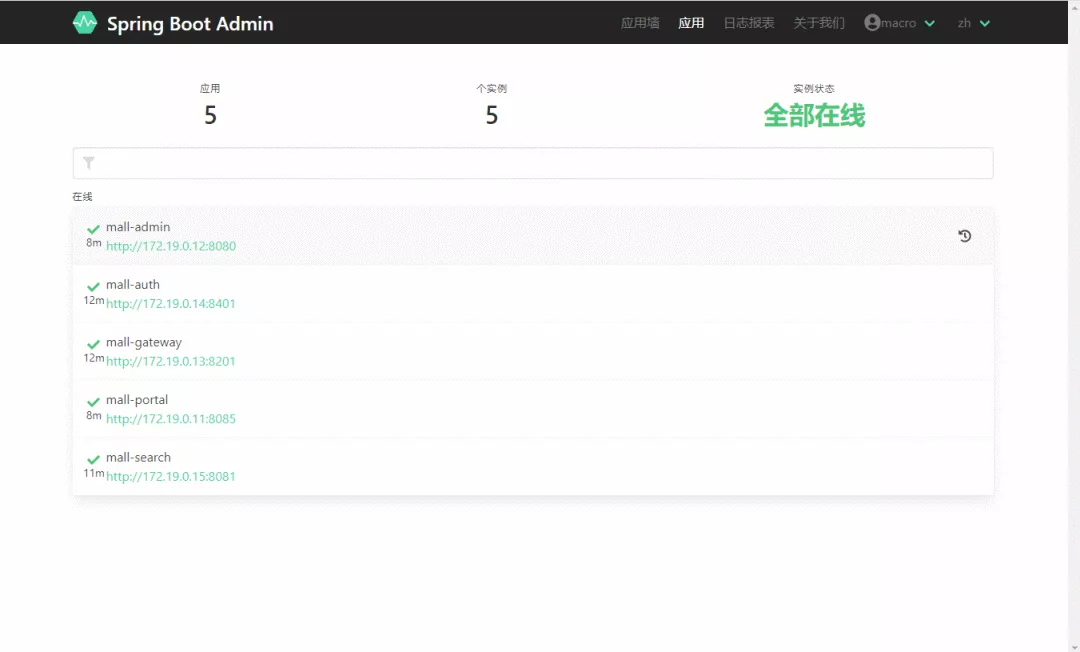Select the mall-gateway application name
Viewport: 1080px width, 652px height.
[x=144, y=342]
